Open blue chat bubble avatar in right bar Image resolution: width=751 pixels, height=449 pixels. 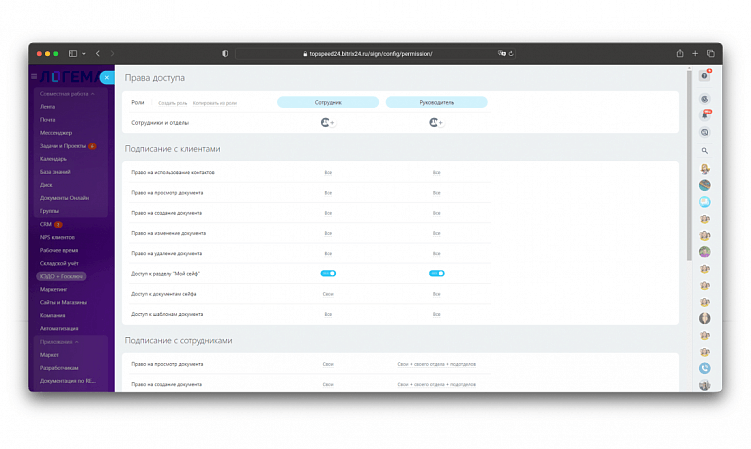tap(705, 202)
